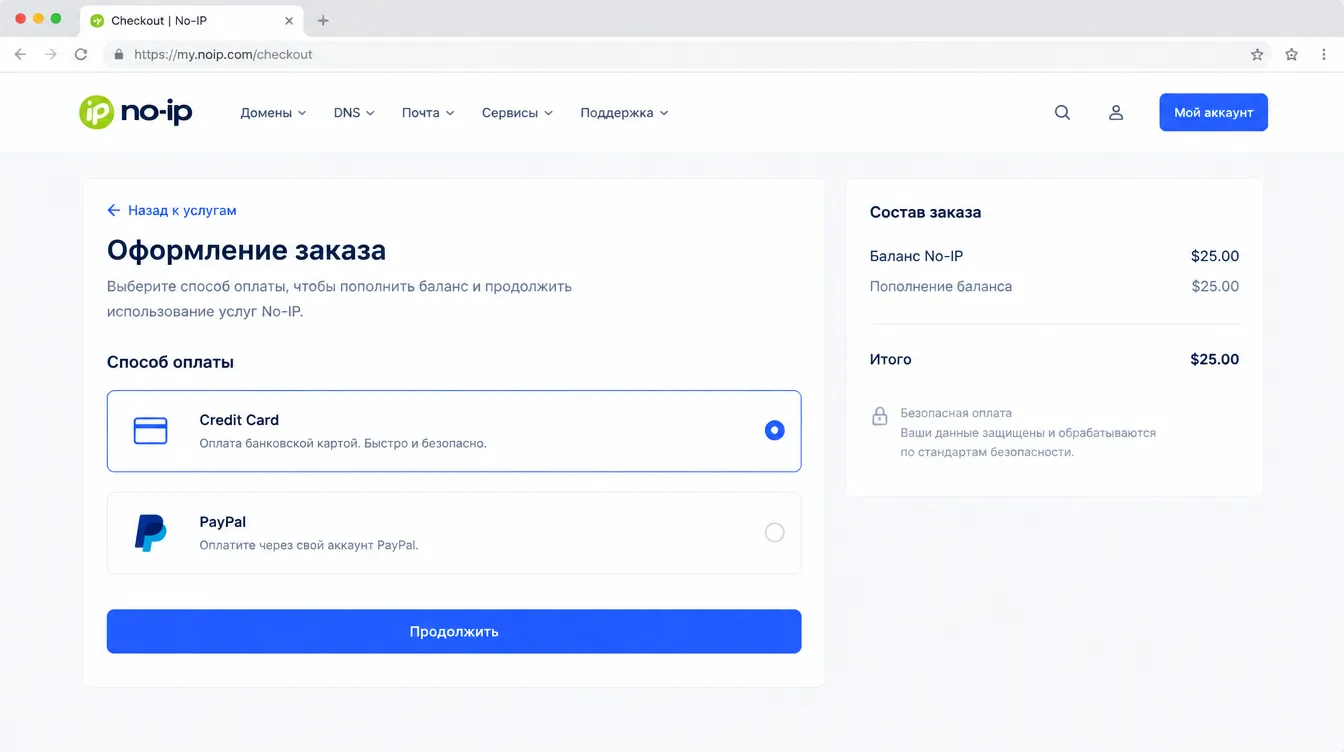Click the user profile icon
The image size is (1344, 752).
1116,113
